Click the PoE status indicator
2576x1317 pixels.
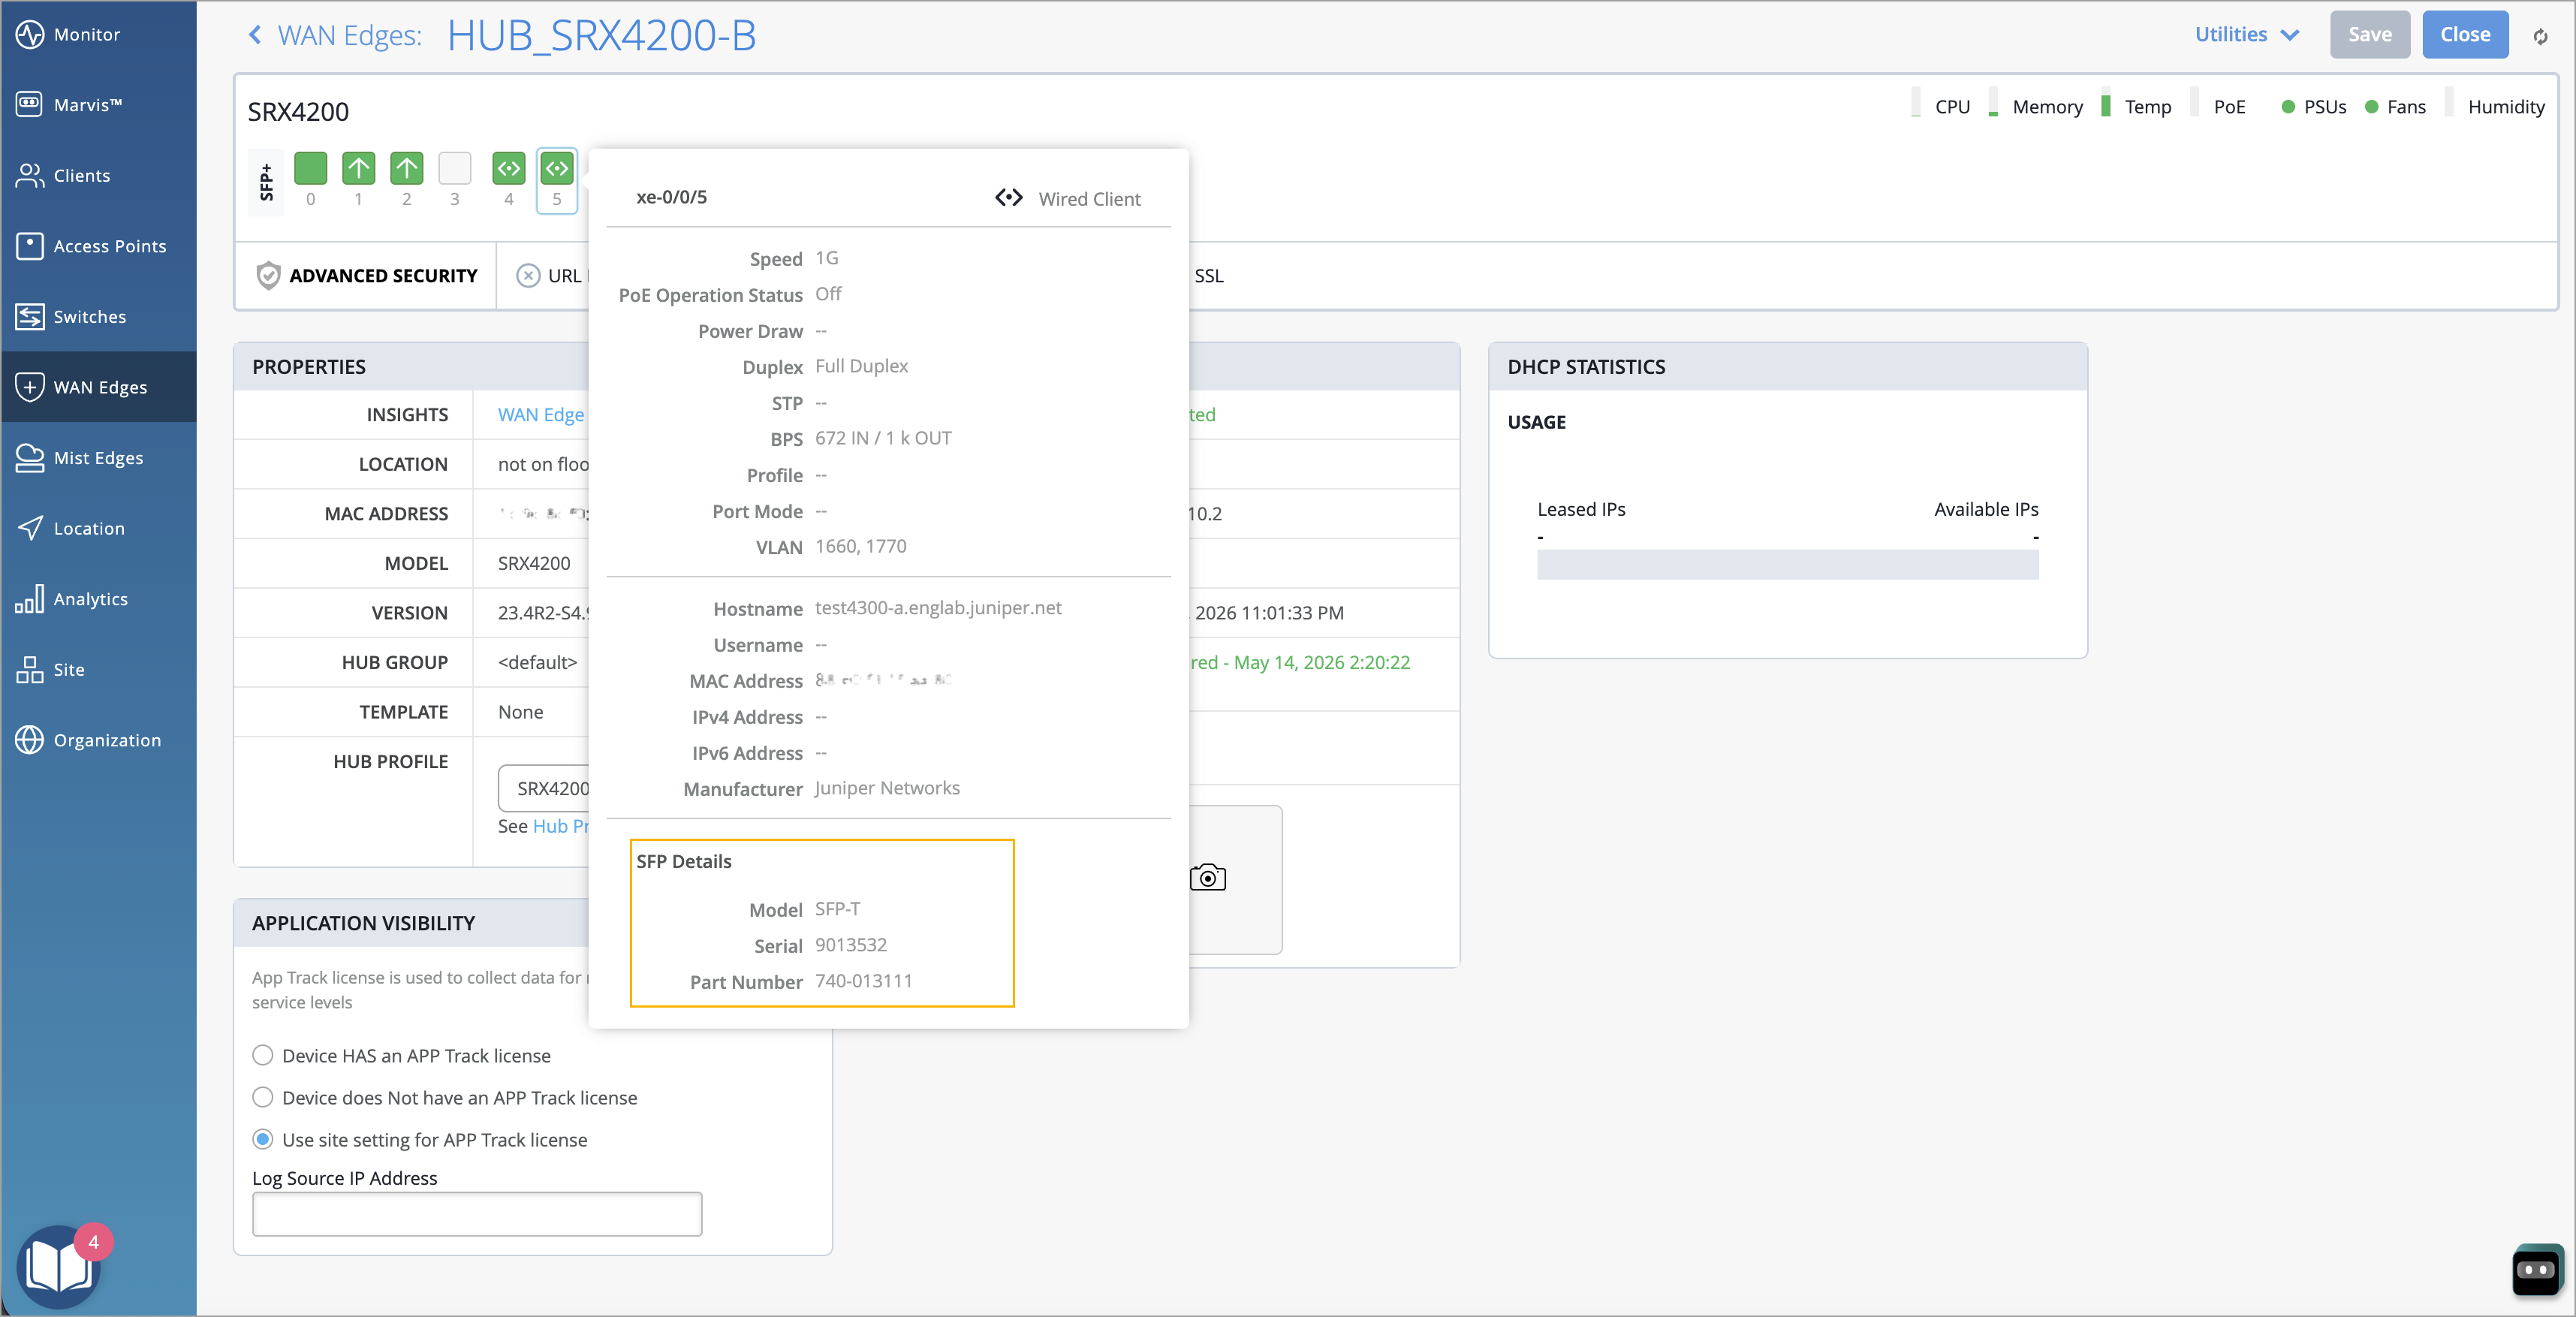pos(2219,106)
